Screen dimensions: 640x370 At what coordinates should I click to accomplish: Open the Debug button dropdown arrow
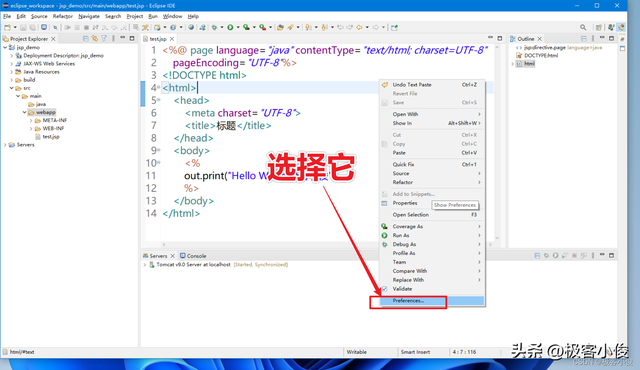222,27
